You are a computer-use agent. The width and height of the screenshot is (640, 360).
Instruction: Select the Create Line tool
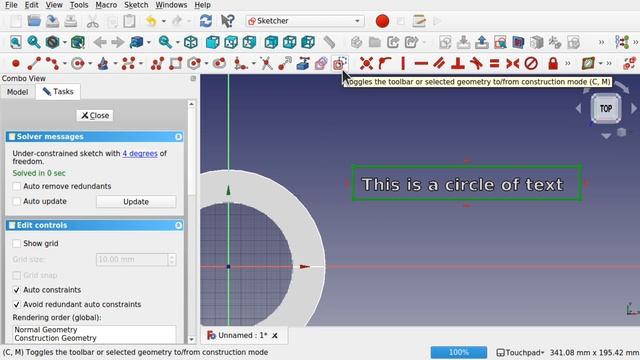pyautogui.click(x=34, y=64)
